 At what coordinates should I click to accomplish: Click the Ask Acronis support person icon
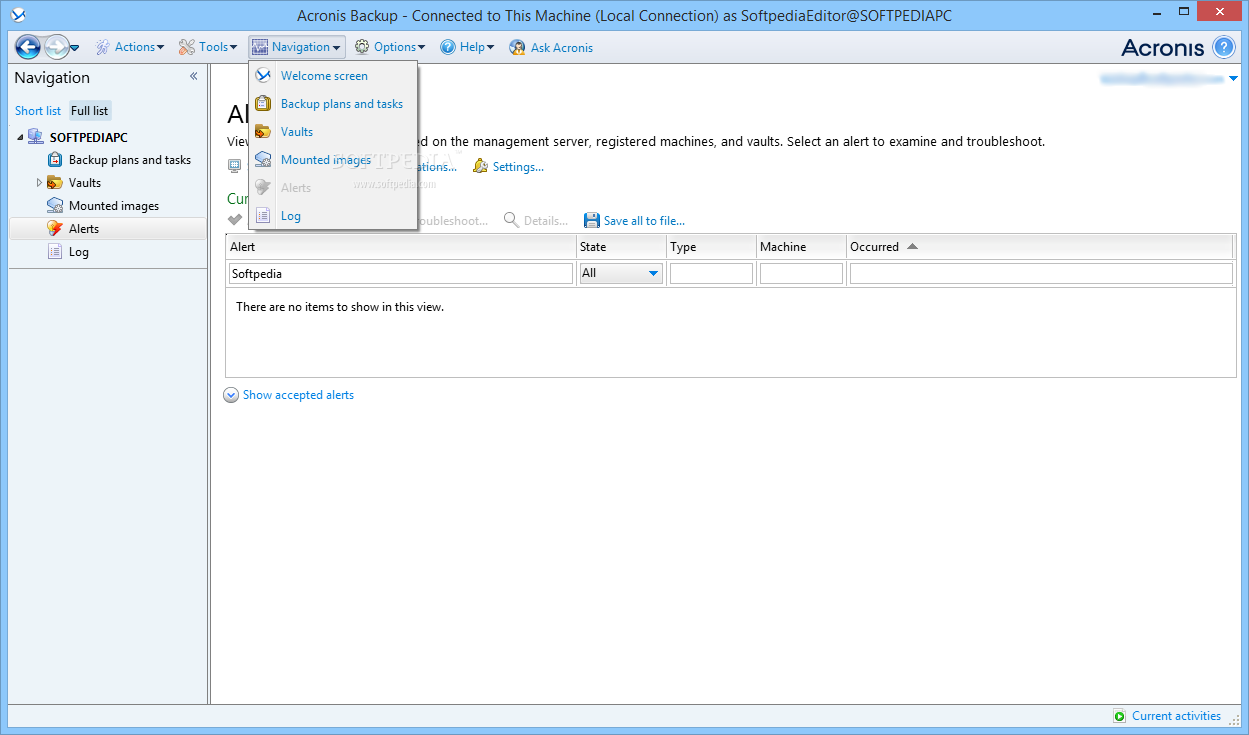click(517, 47)
